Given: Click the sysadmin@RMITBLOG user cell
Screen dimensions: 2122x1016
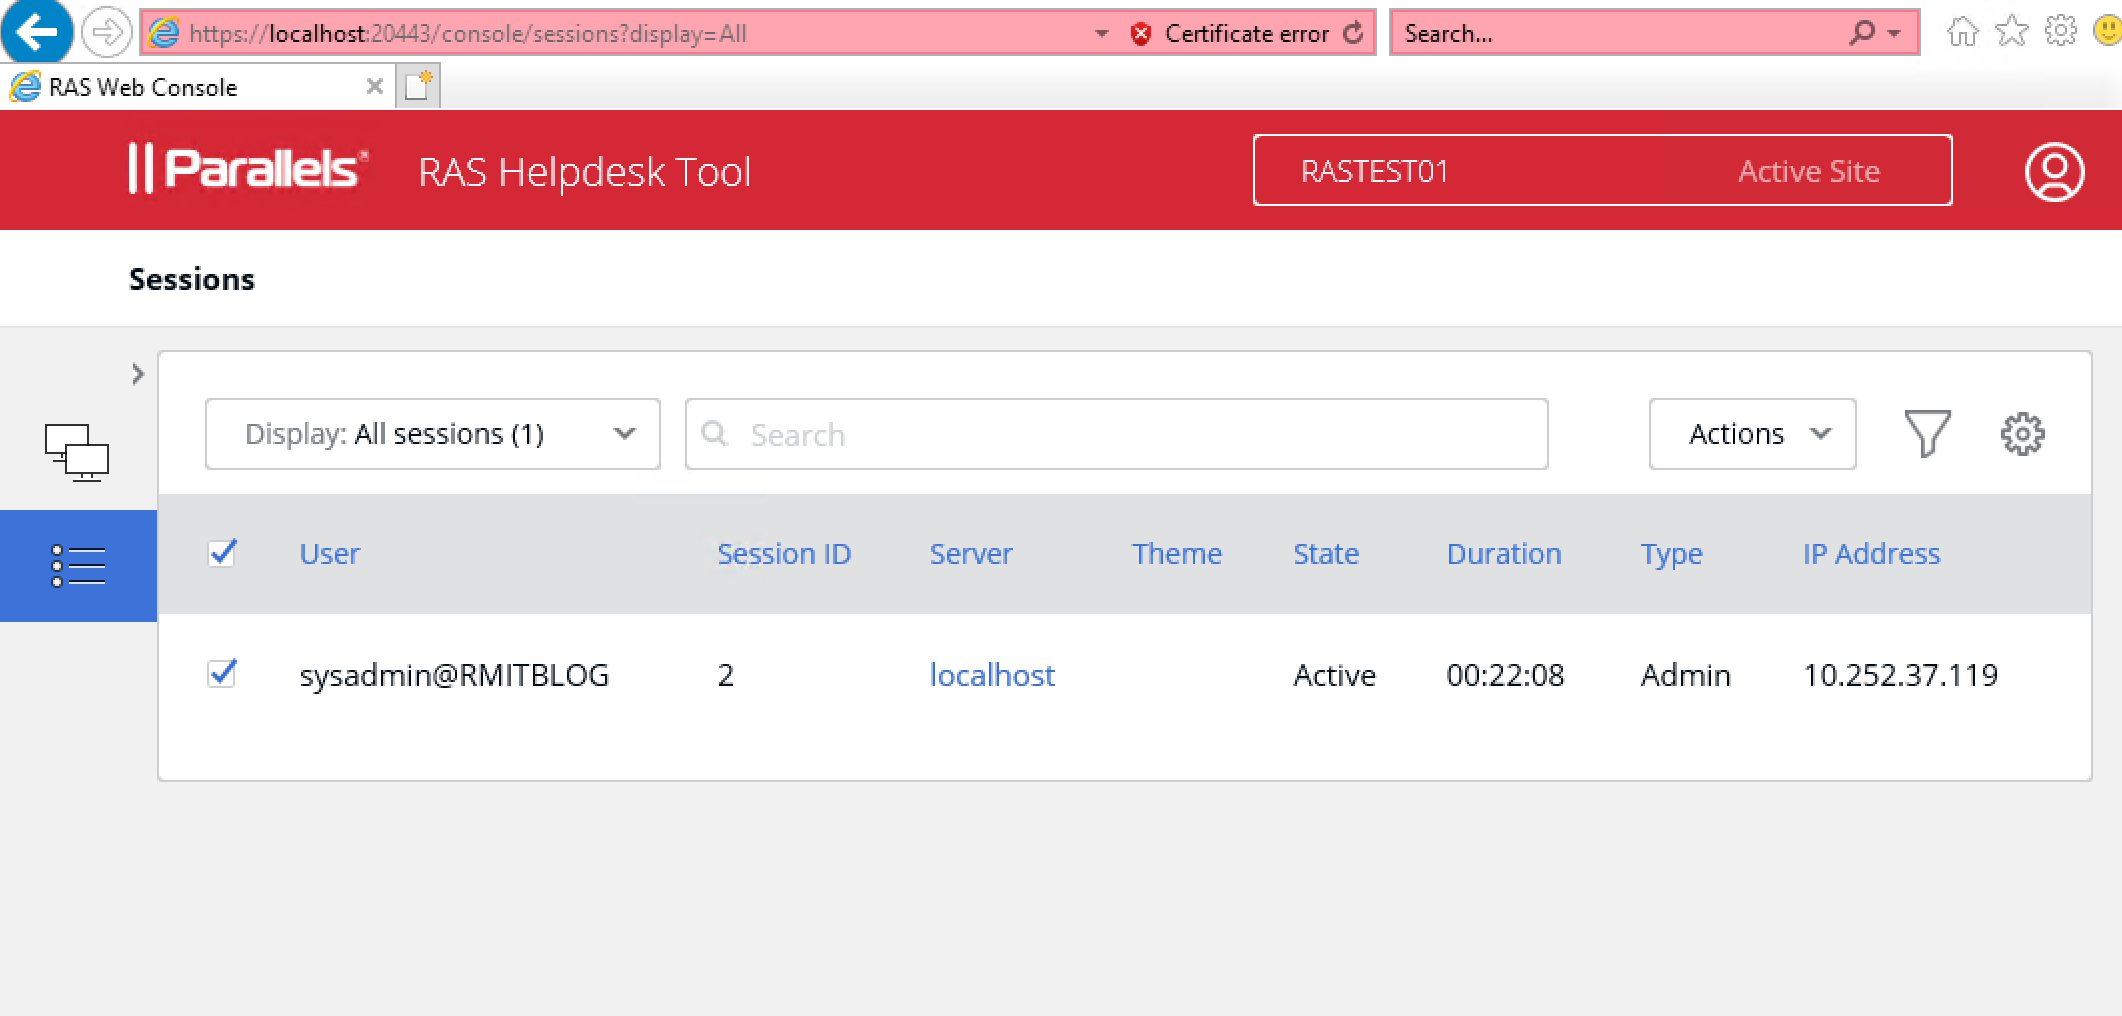Looking at the screenshot, I should (x=454, y=675).
